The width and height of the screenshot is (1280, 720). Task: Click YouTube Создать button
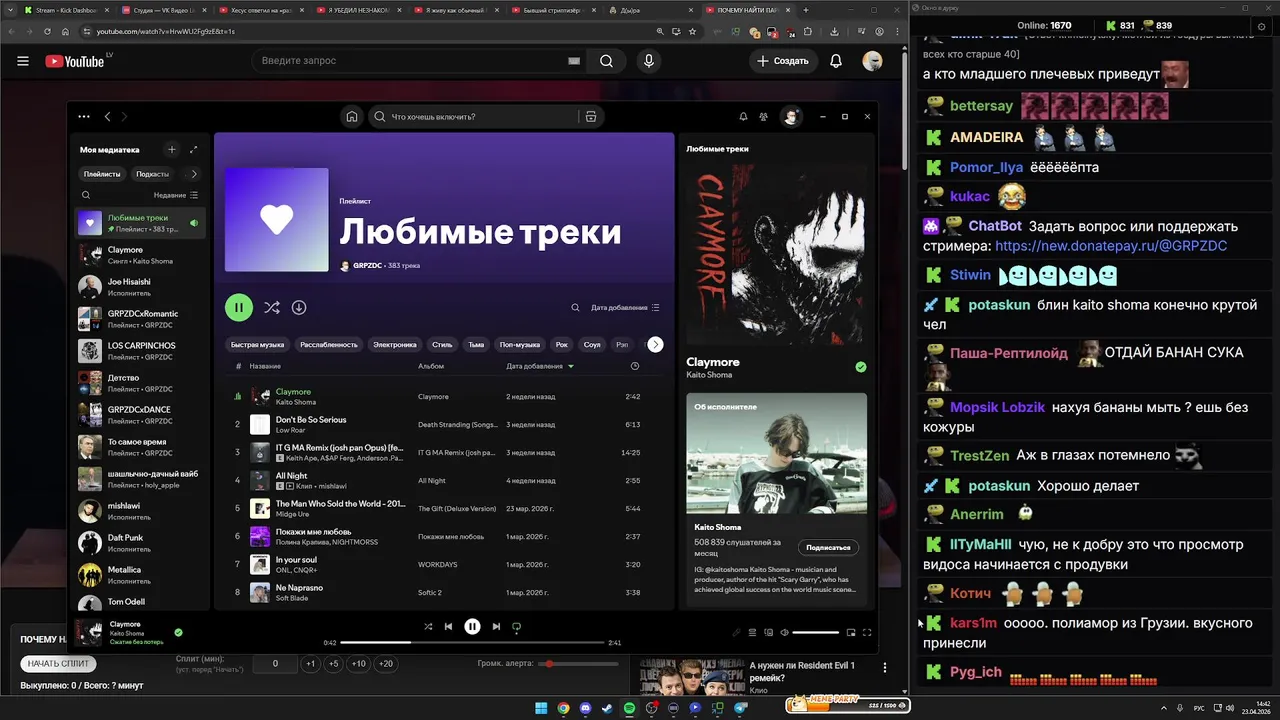pos(783,61)
